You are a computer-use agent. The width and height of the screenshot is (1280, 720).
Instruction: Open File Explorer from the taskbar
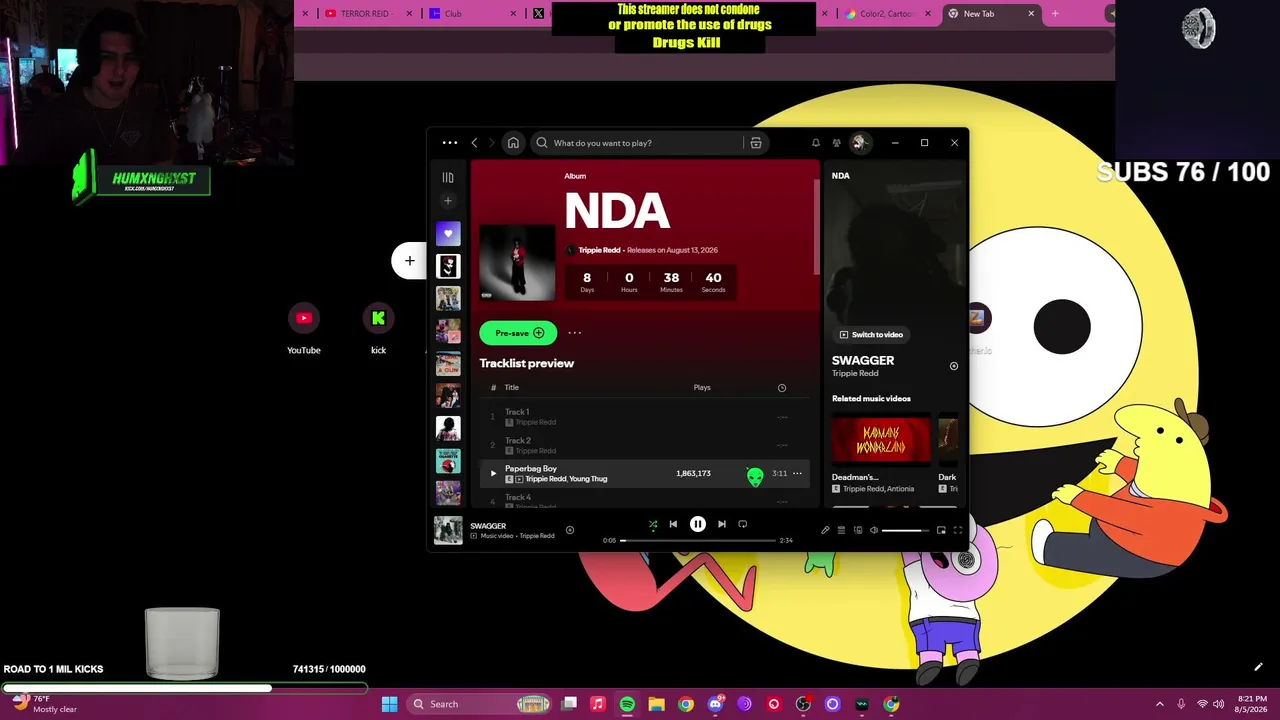pyautogui.click(x=656, y=704)
